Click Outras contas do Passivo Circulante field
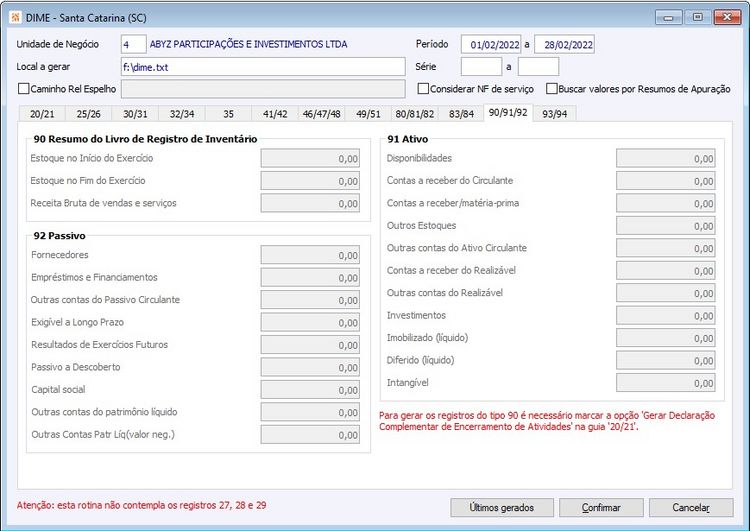This screenshot has height=531, width=750. [x=310, y=300]
